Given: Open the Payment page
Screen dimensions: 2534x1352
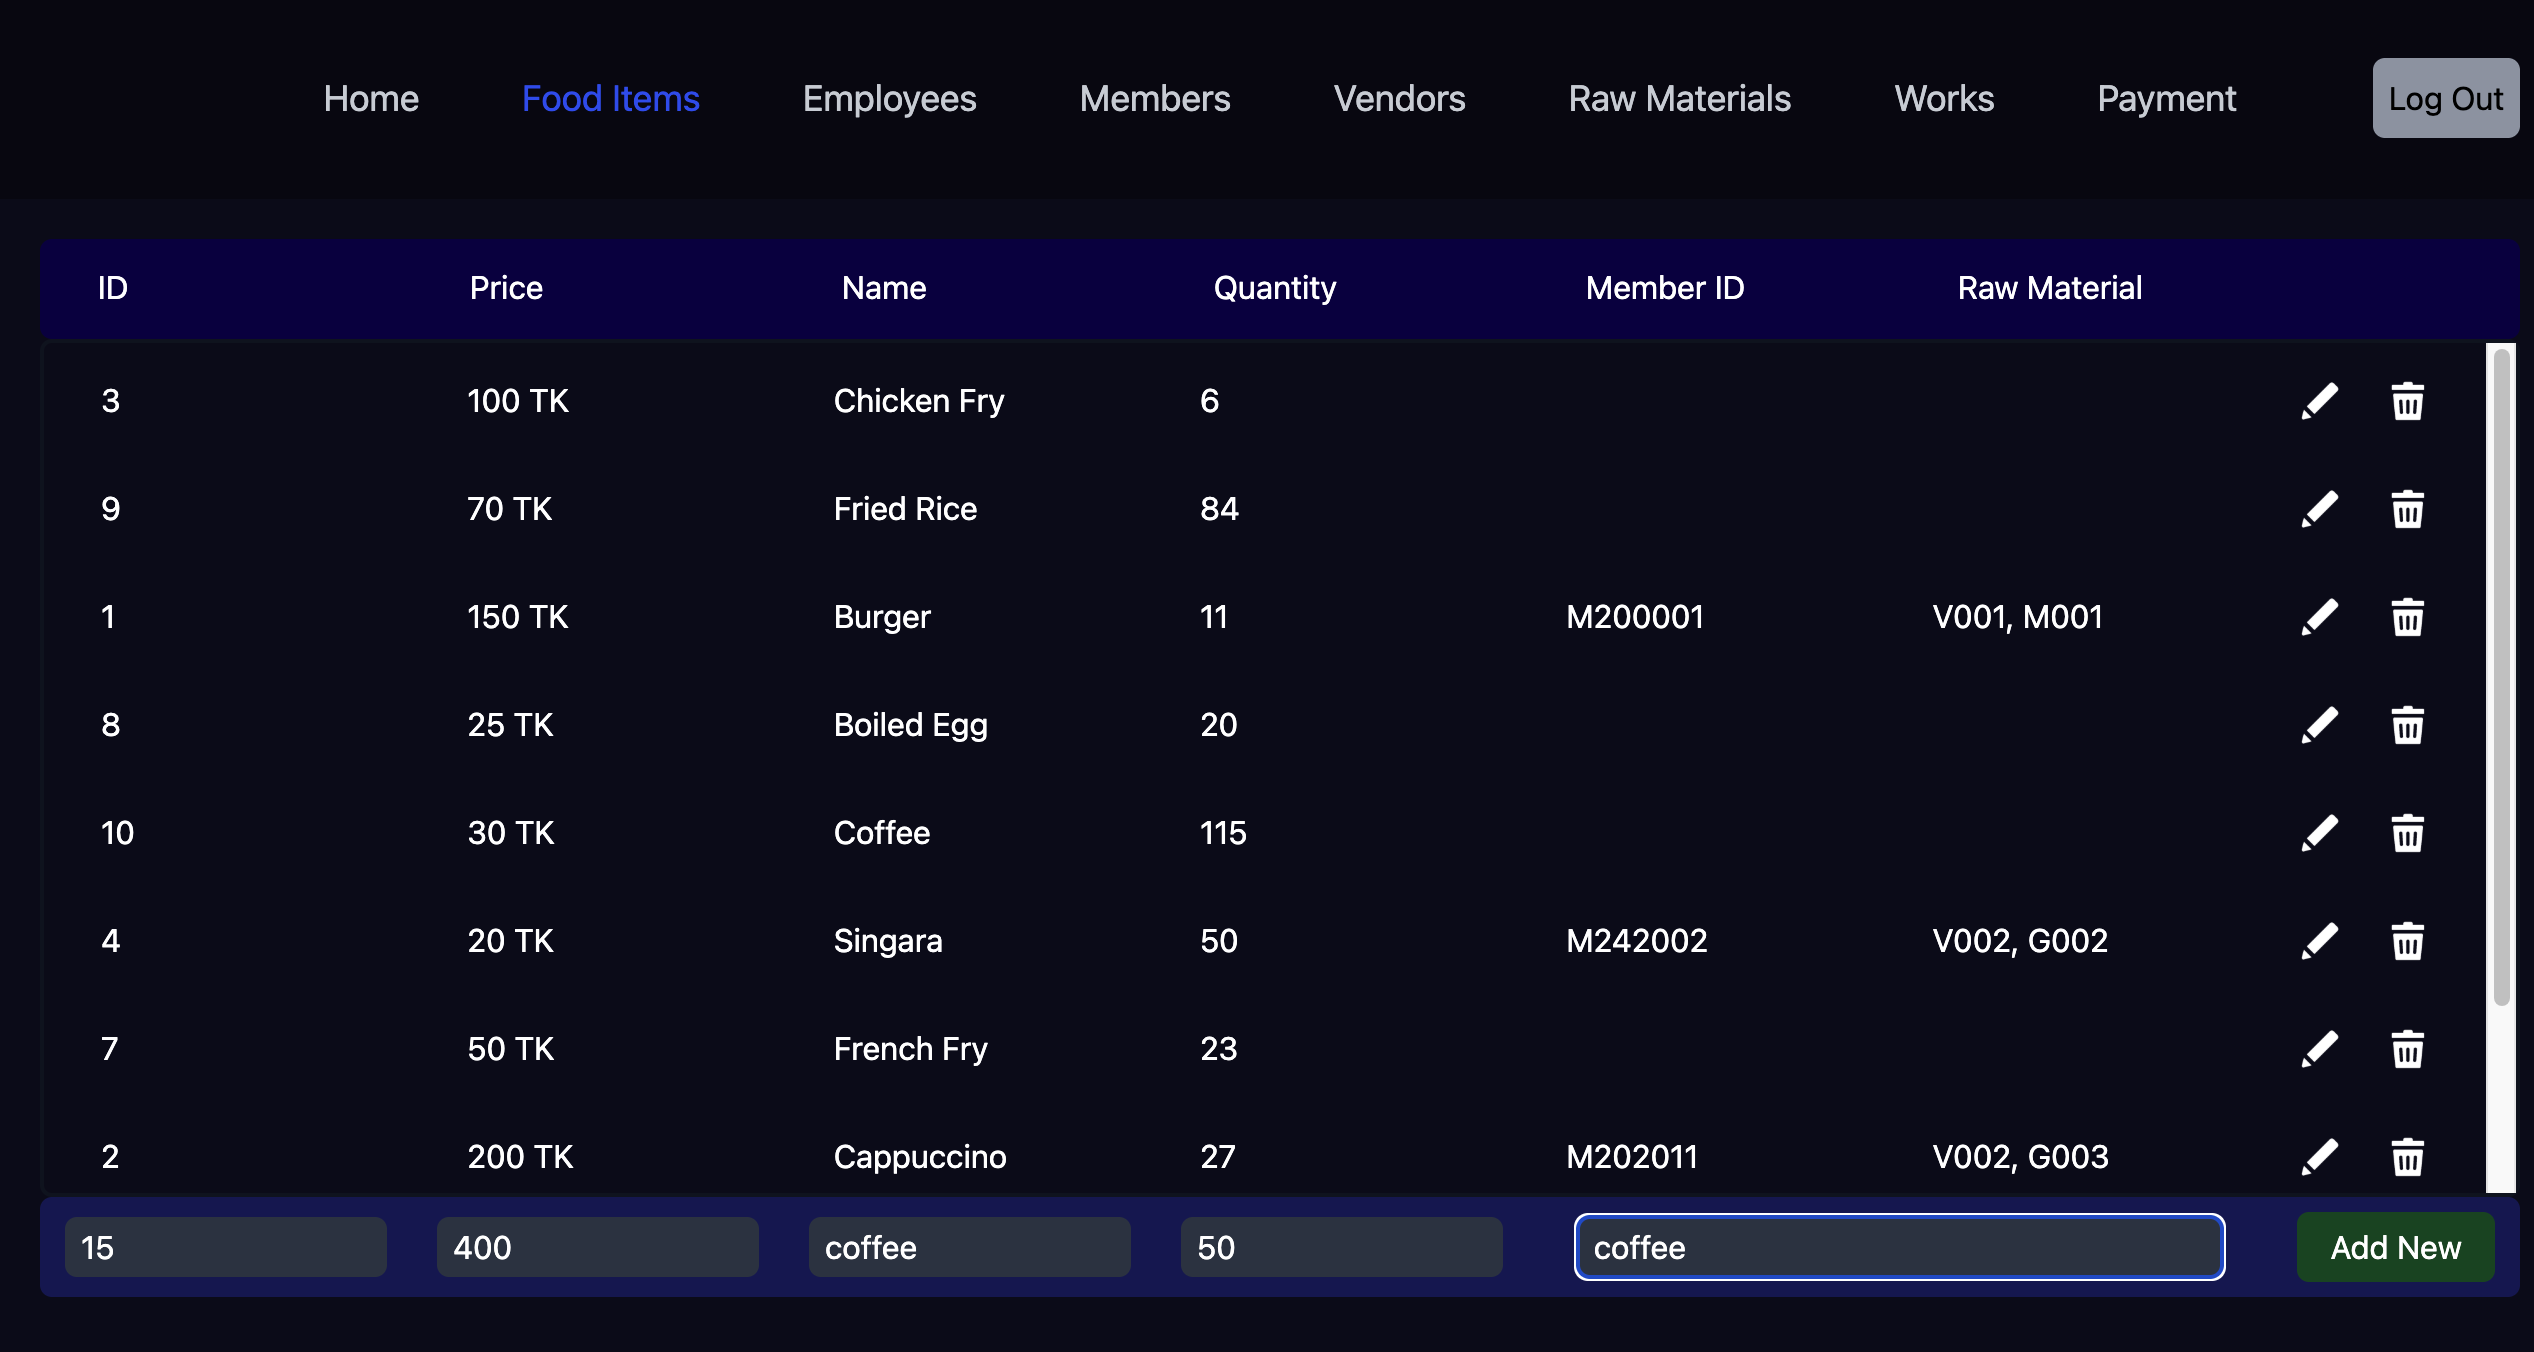Looking at the screenshot, I should [x=2166, y=98].
